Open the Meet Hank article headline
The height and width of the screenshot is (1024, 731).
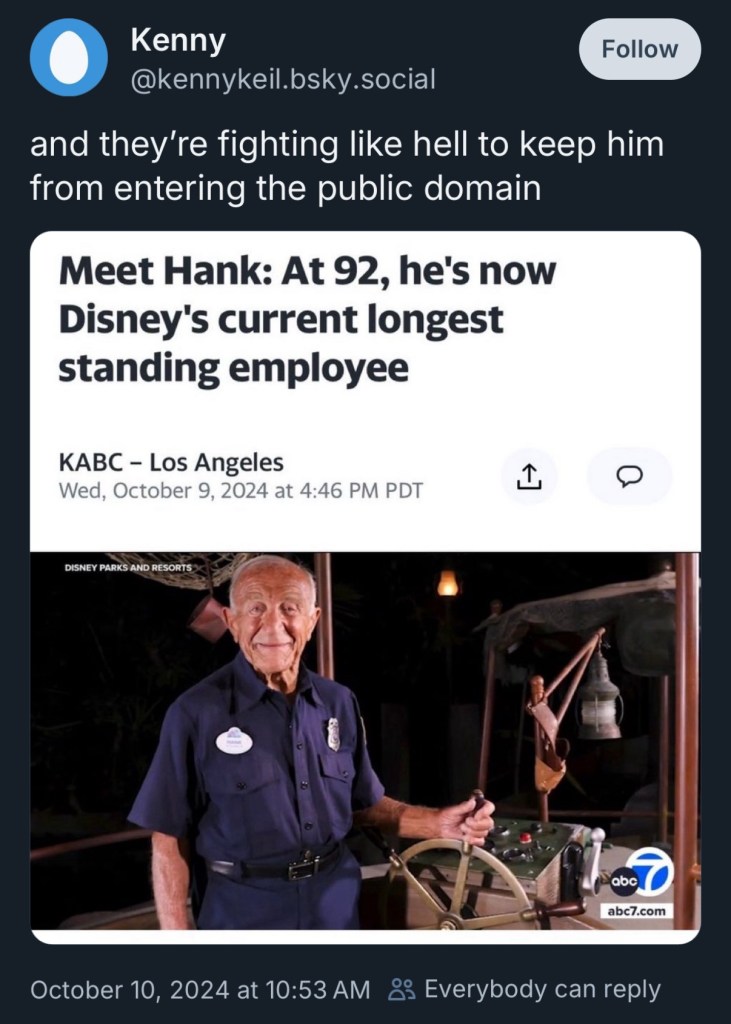click(307, 319)
